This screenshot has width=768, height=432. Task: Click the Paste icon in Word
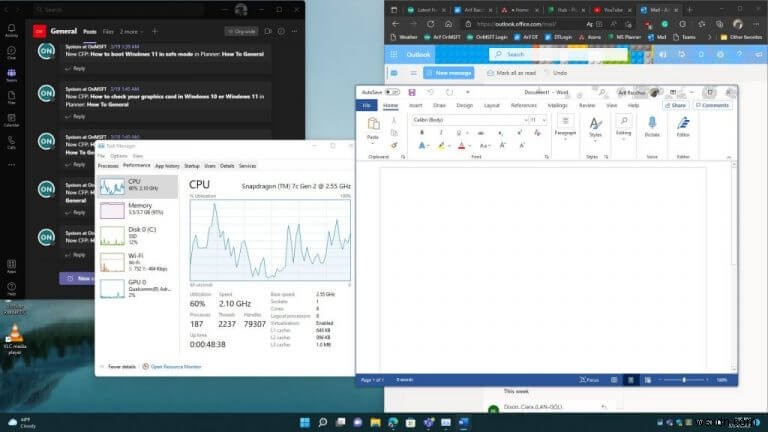click(x=373, y=124)
